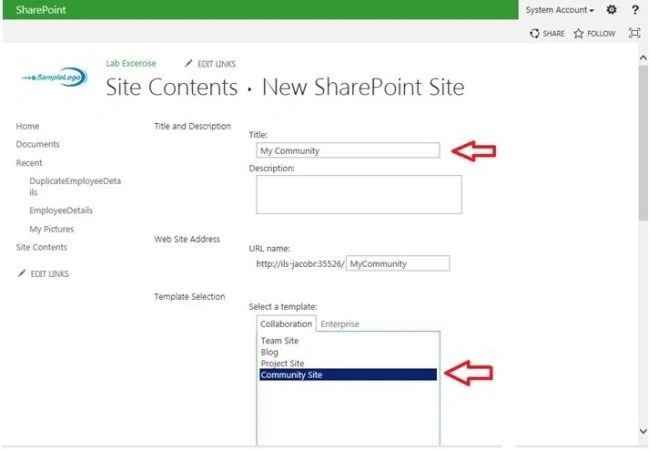Click the URL name input field
The image size is (650, 451).
(398, 263)
